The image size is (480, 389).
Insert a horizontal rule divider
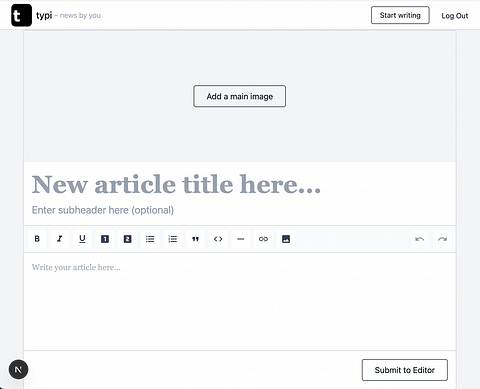pos(241,239)
